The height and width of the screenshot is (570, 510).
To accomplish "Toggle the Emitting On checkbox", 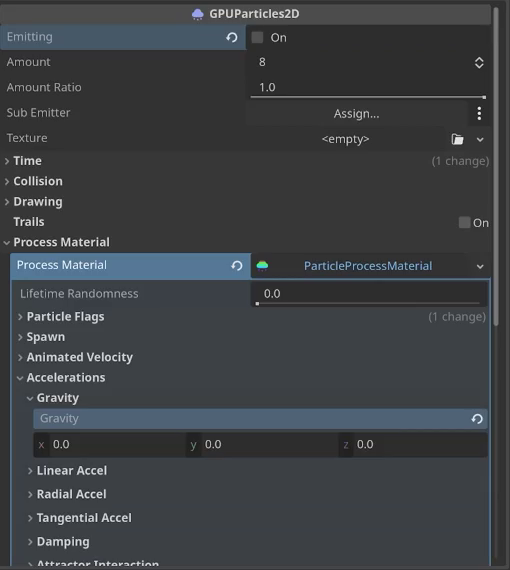I will (x=257, y=37).
